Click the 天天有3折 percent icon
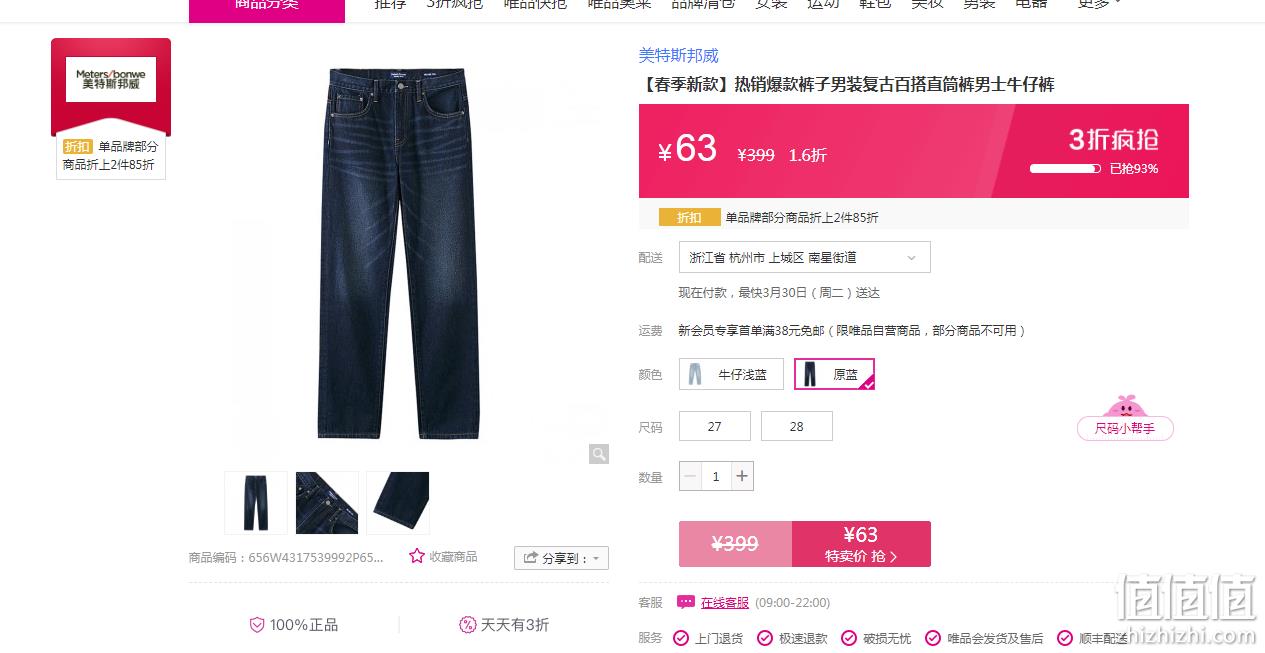 point(467,625)
